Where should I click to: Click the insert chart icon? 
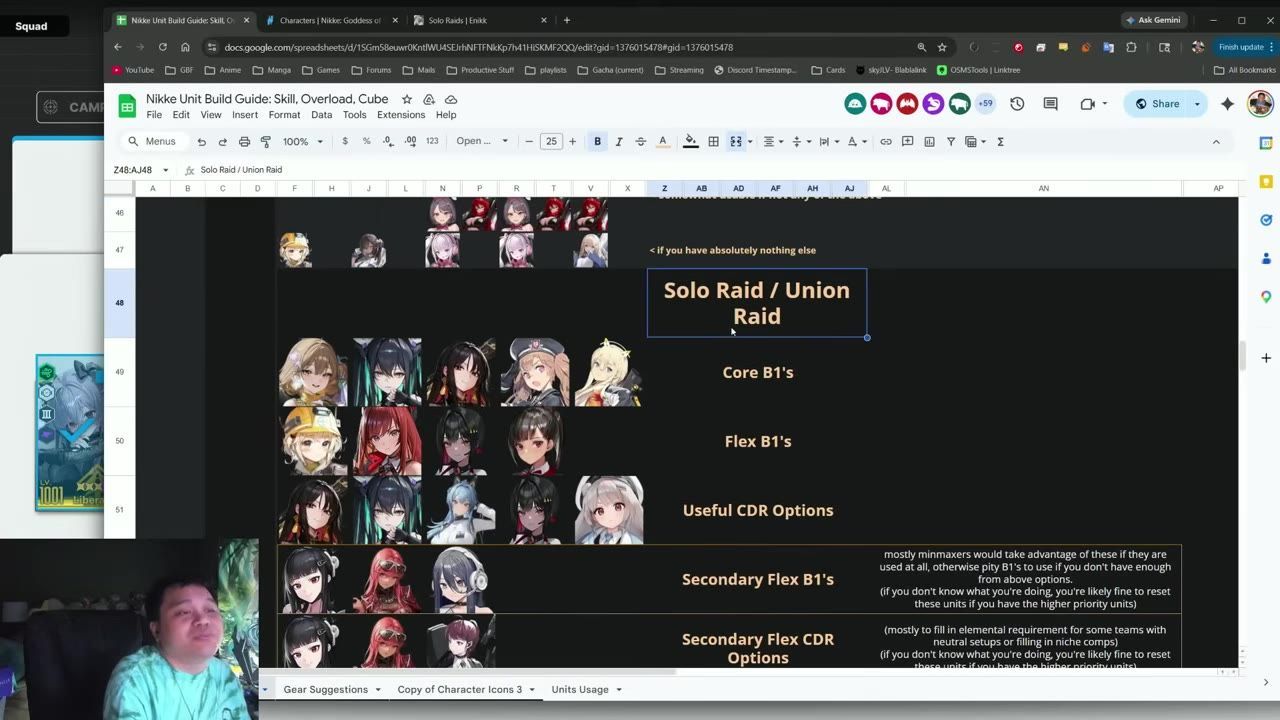point(929,142)
